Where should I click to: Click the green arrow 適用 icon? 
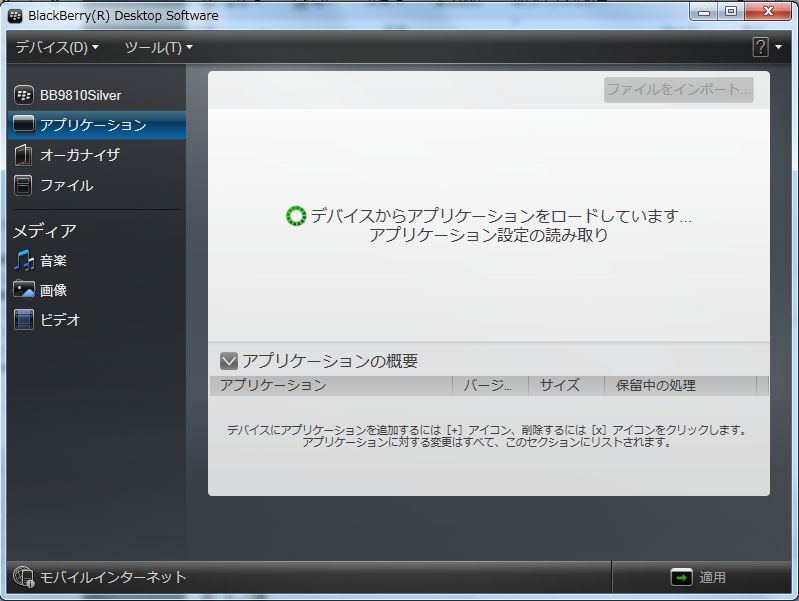point(681,577)
